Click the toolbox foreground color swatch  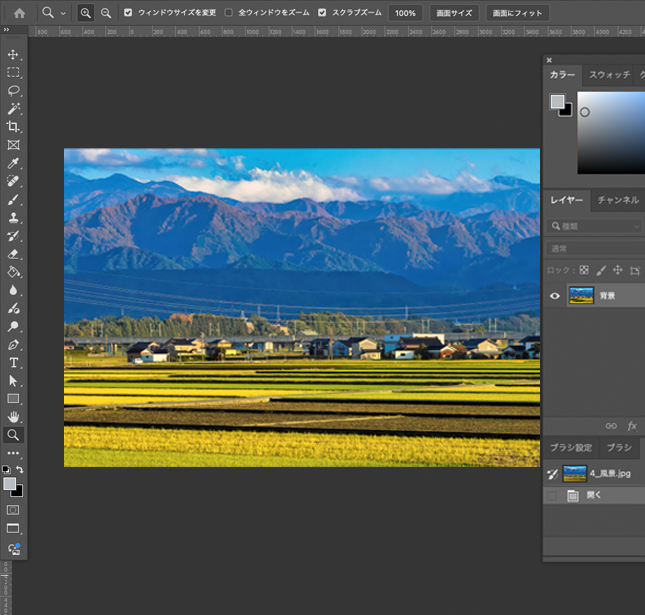(x=9, y=483)
